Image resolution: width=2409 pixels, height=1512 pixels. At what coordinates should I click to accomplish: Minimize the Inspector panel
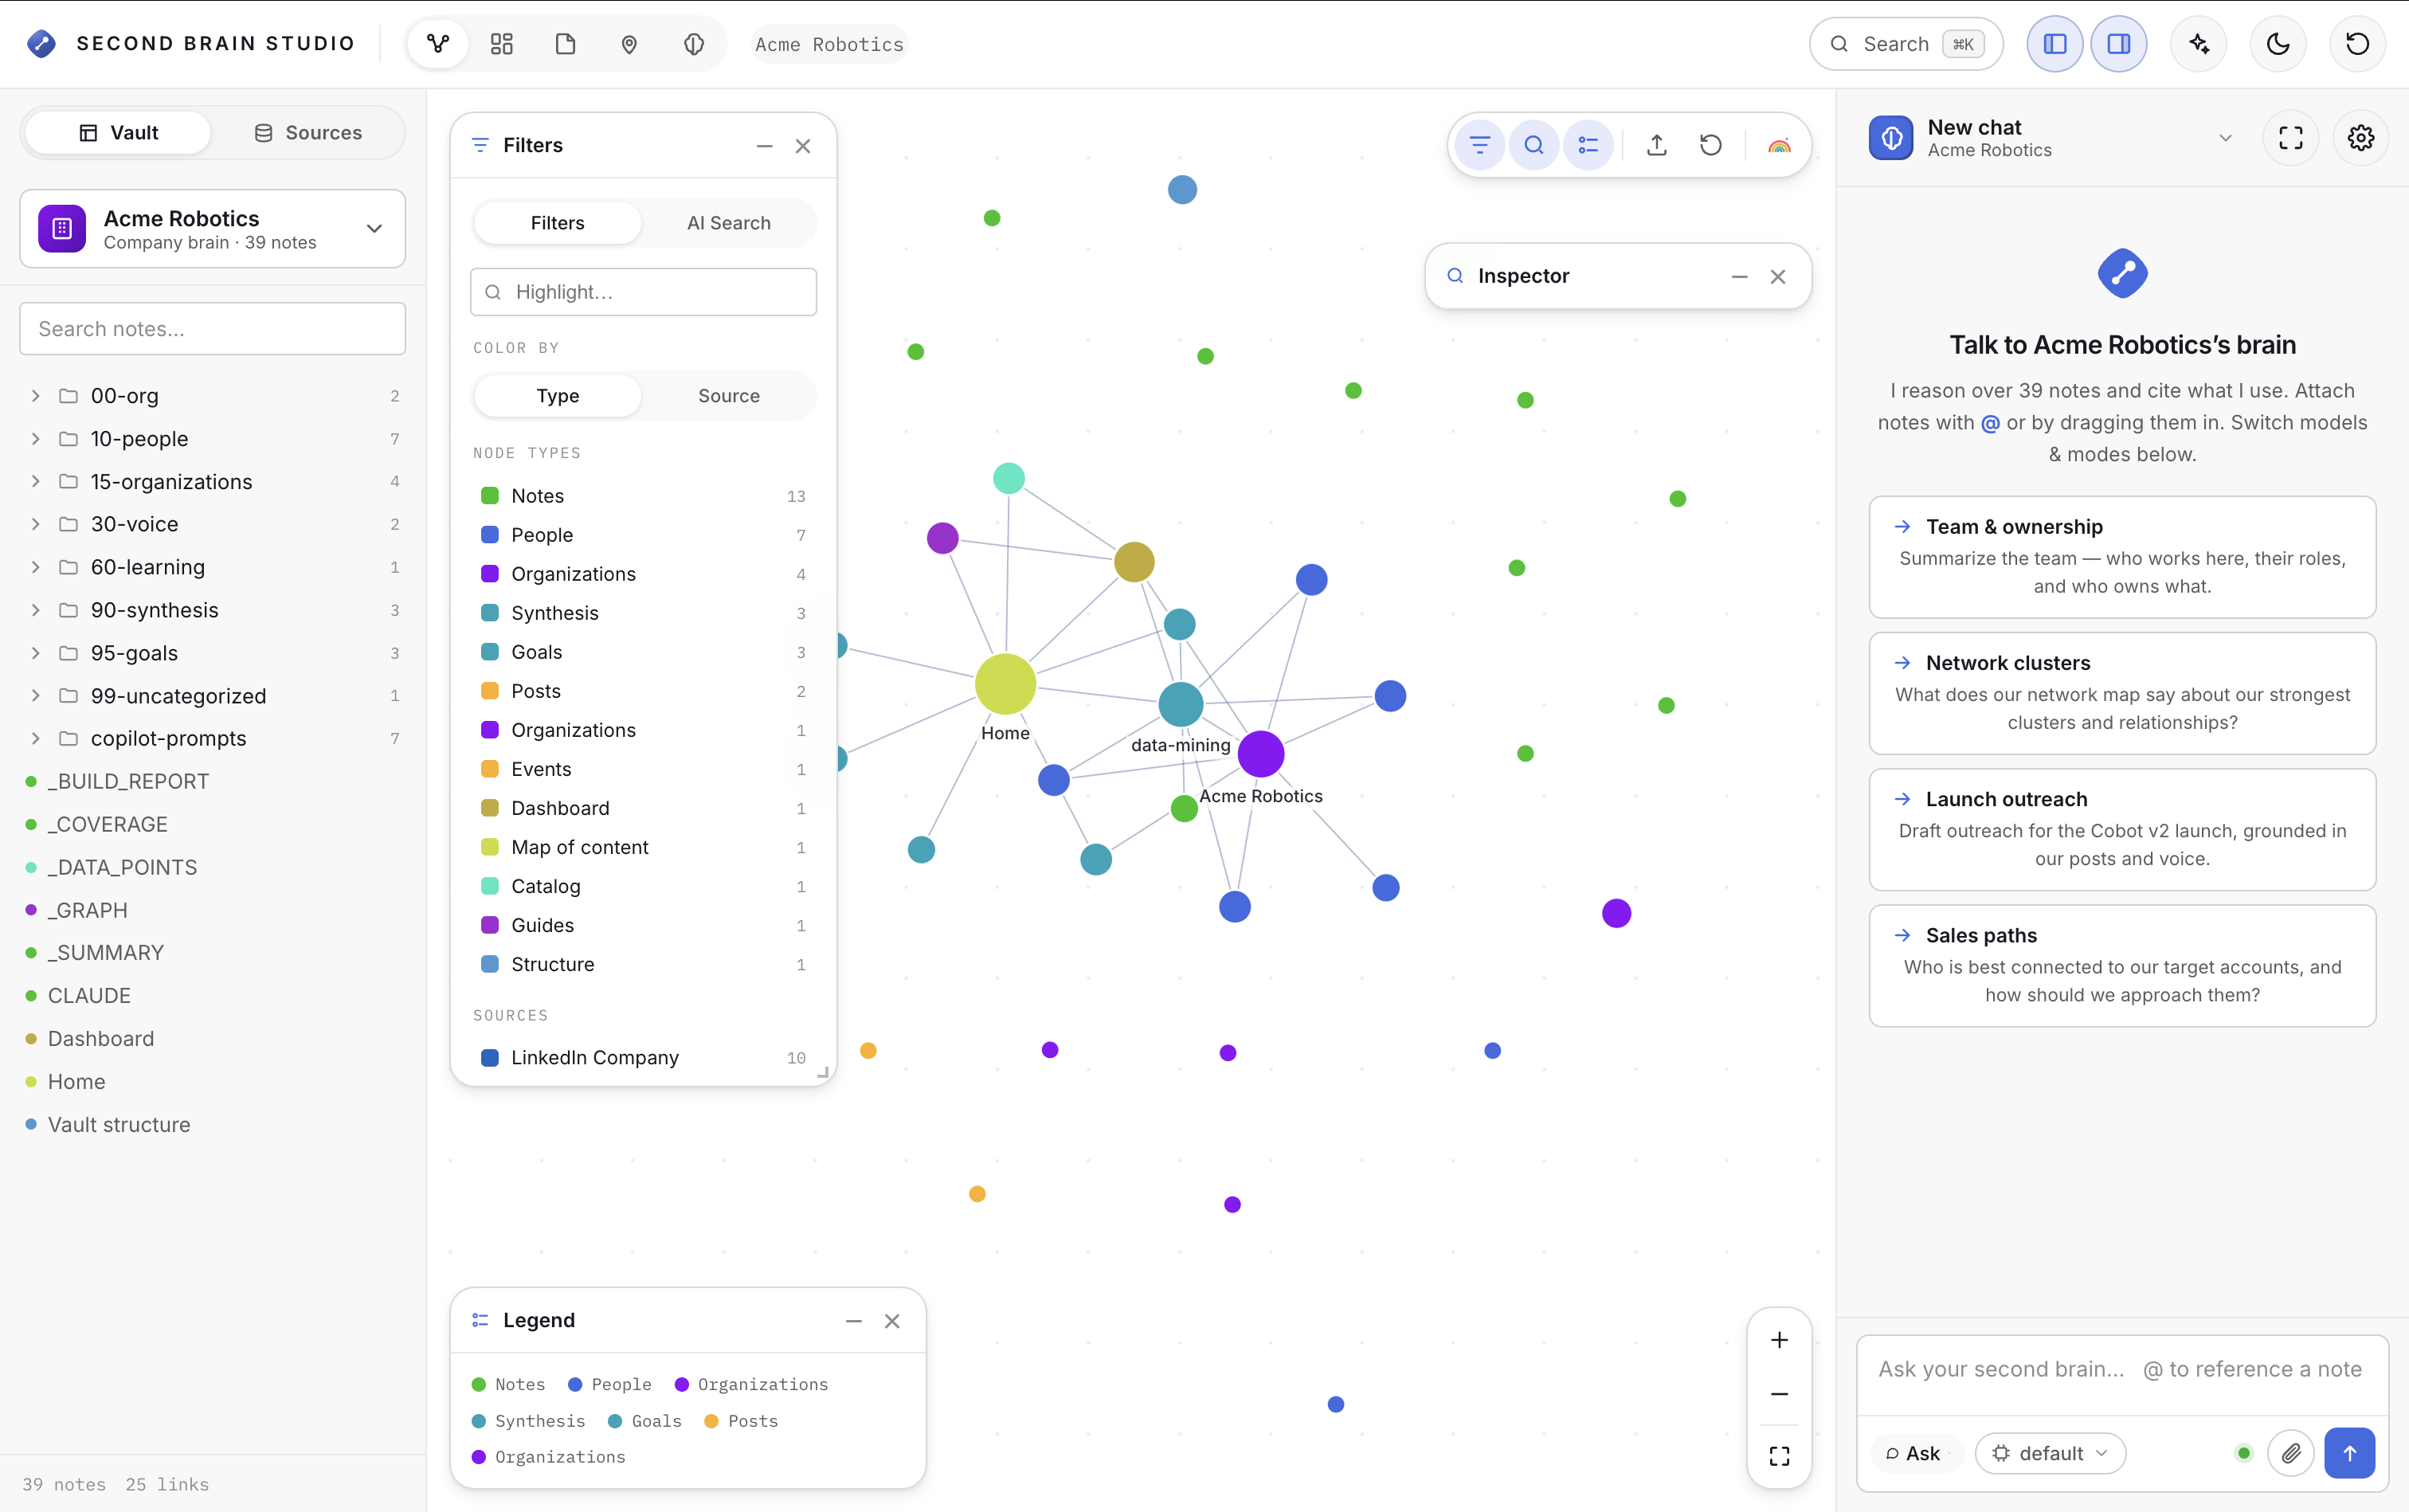(1740, 277)
